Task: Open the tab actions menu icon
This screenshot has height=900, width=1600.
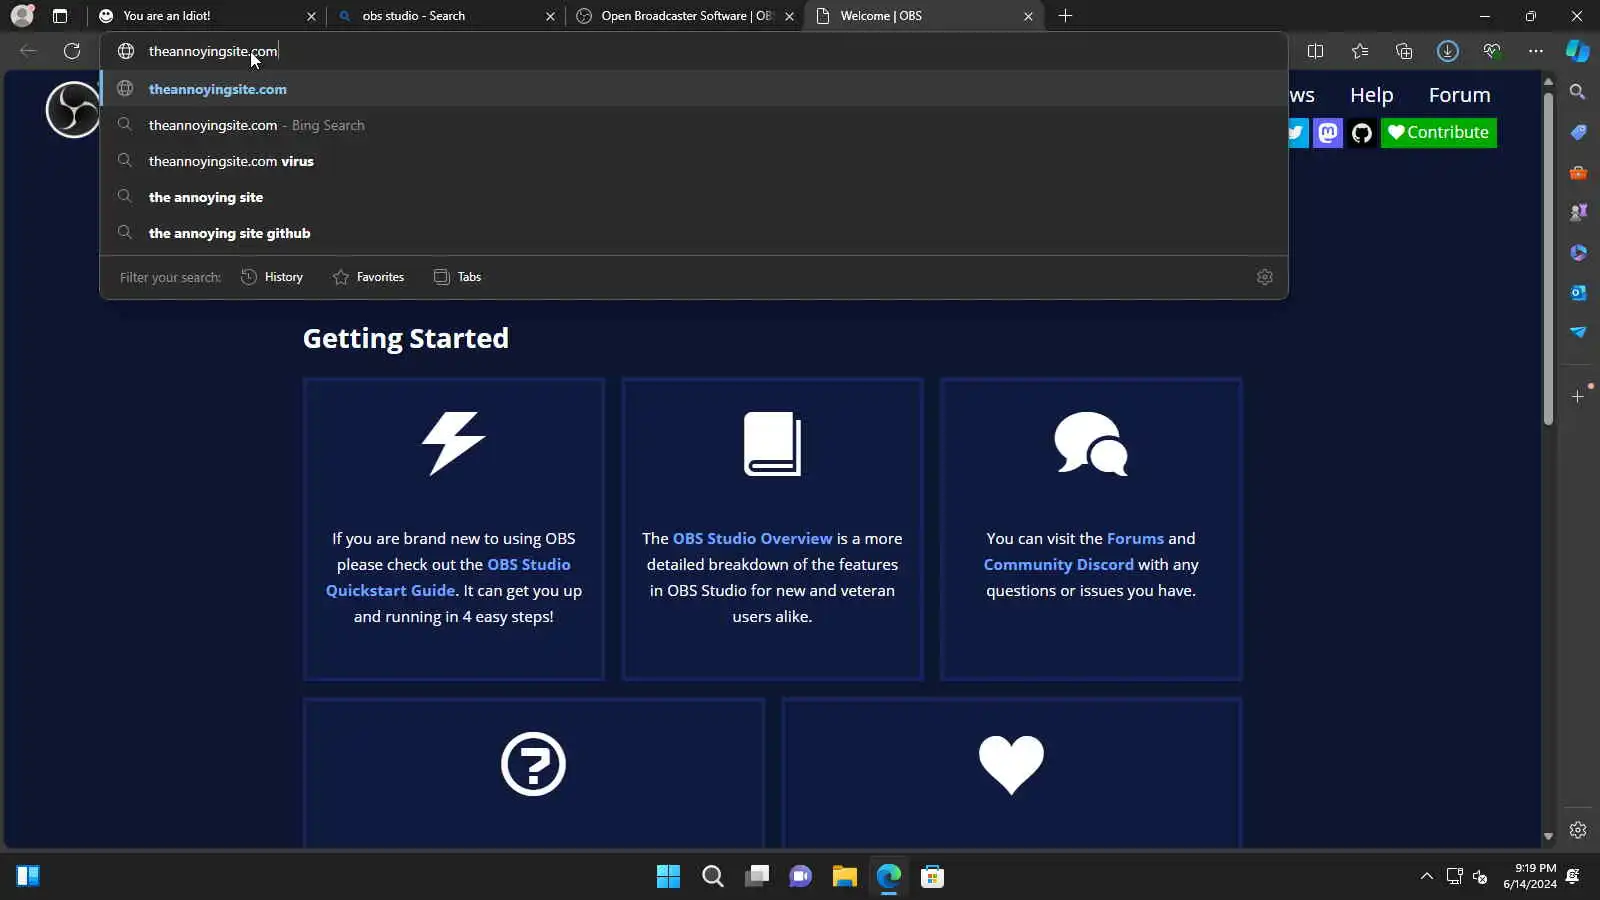Action: (60, 16)
